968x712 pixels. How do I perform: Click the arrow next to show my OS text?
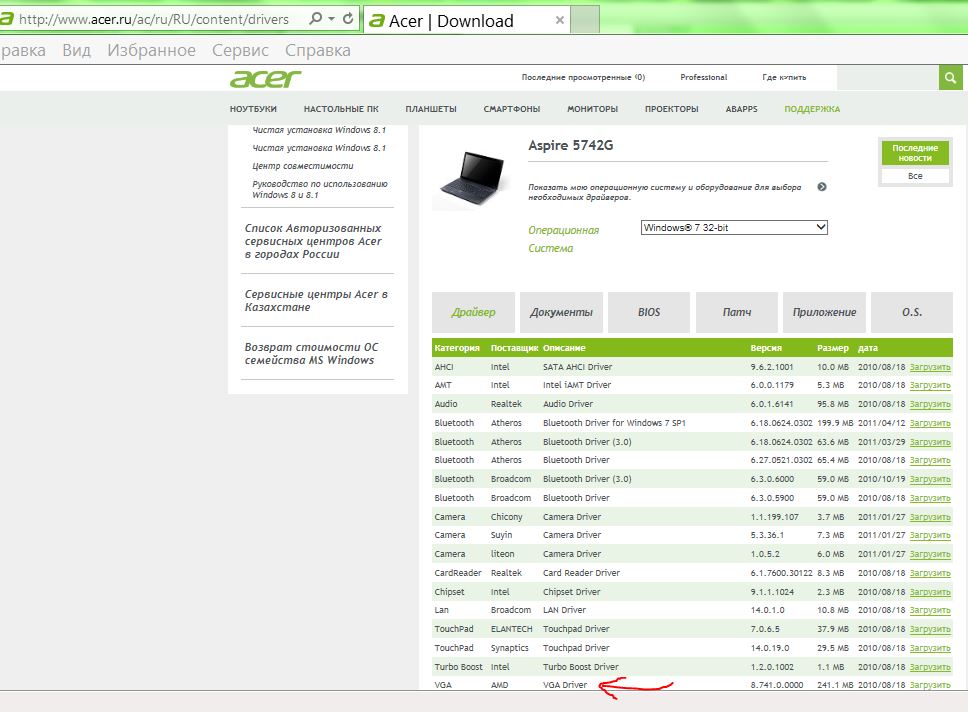click(822, 187)
